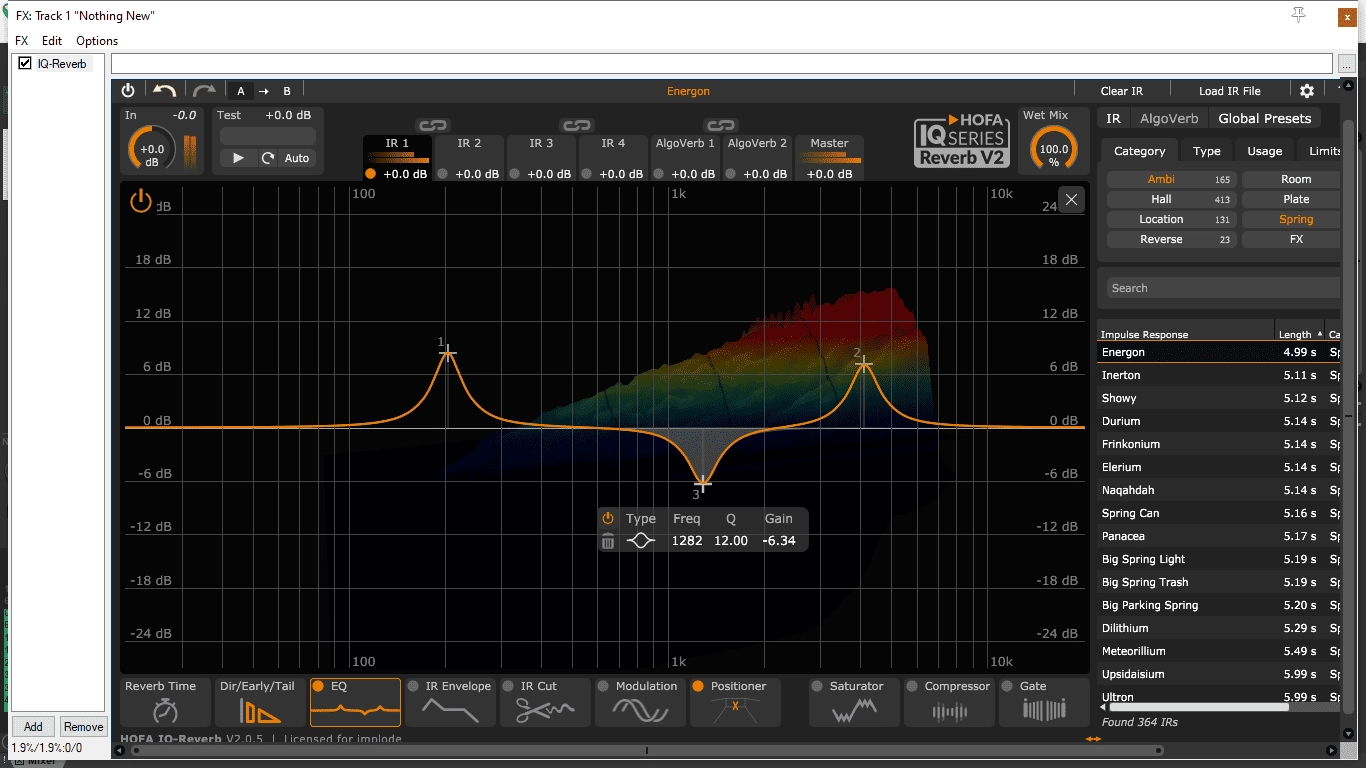Switch to the Type filter tab

[1207, 151]
